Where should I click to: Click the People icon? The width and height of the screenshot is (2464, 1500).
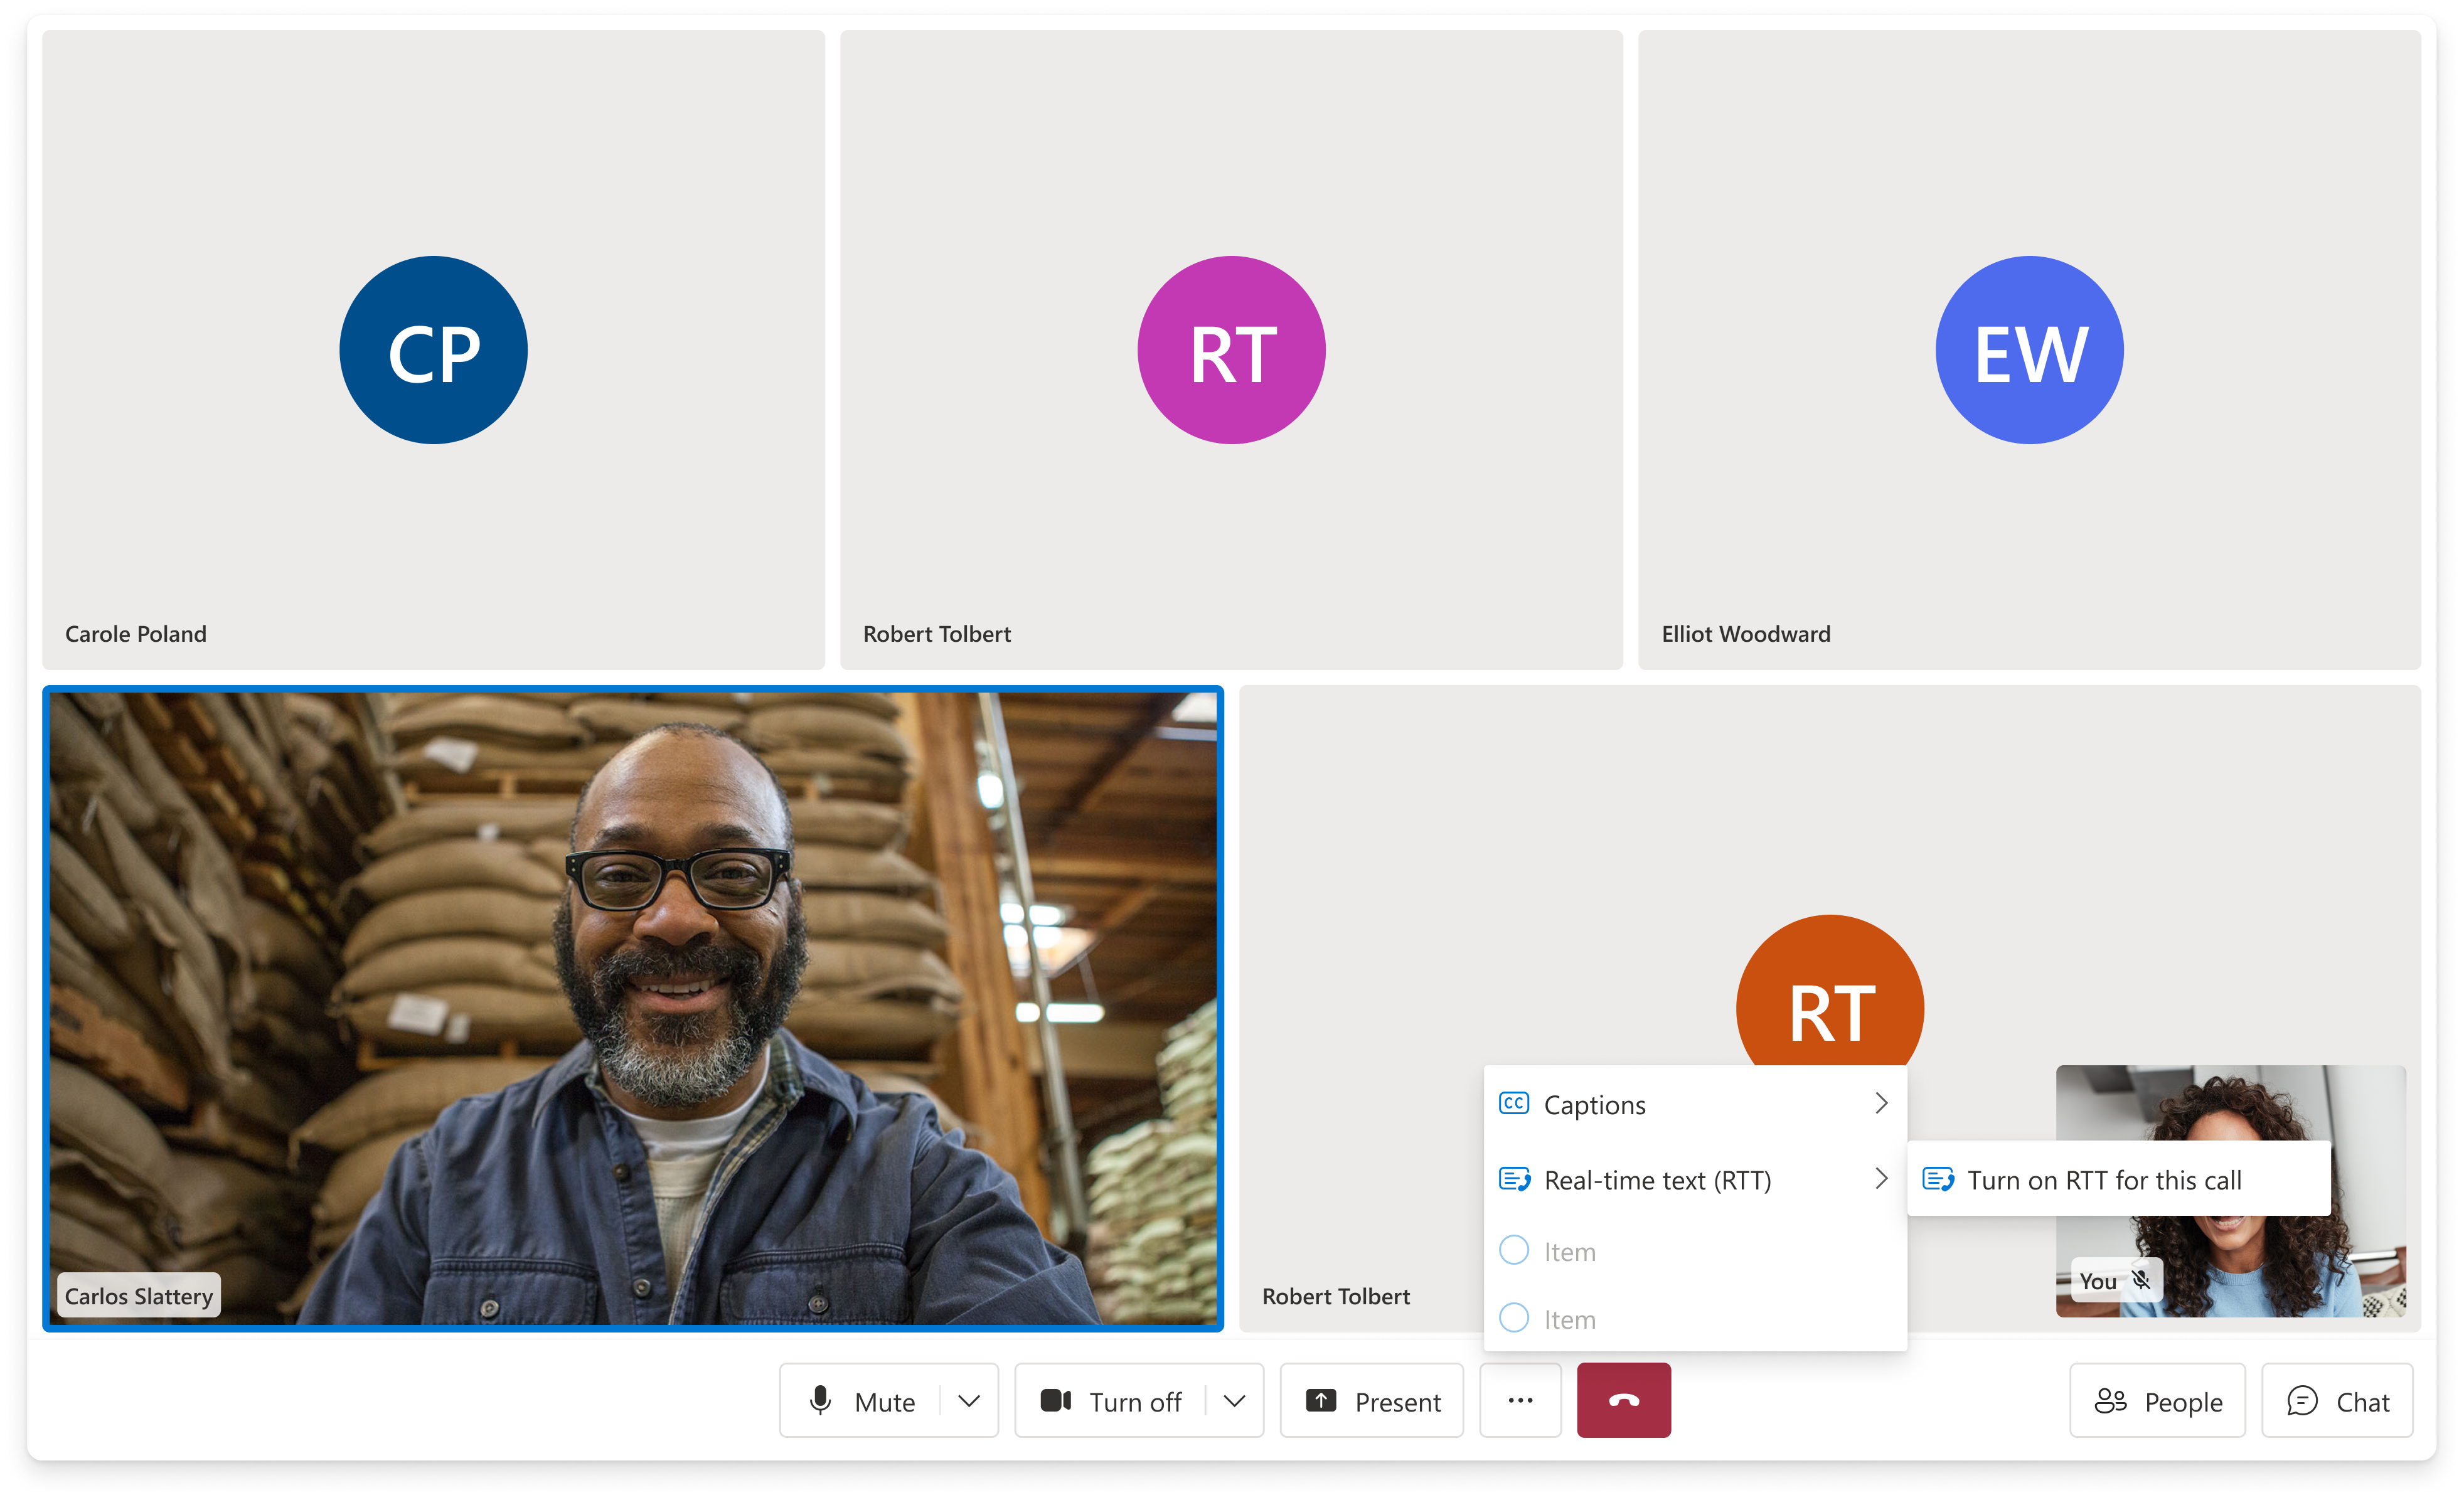2110,1400
